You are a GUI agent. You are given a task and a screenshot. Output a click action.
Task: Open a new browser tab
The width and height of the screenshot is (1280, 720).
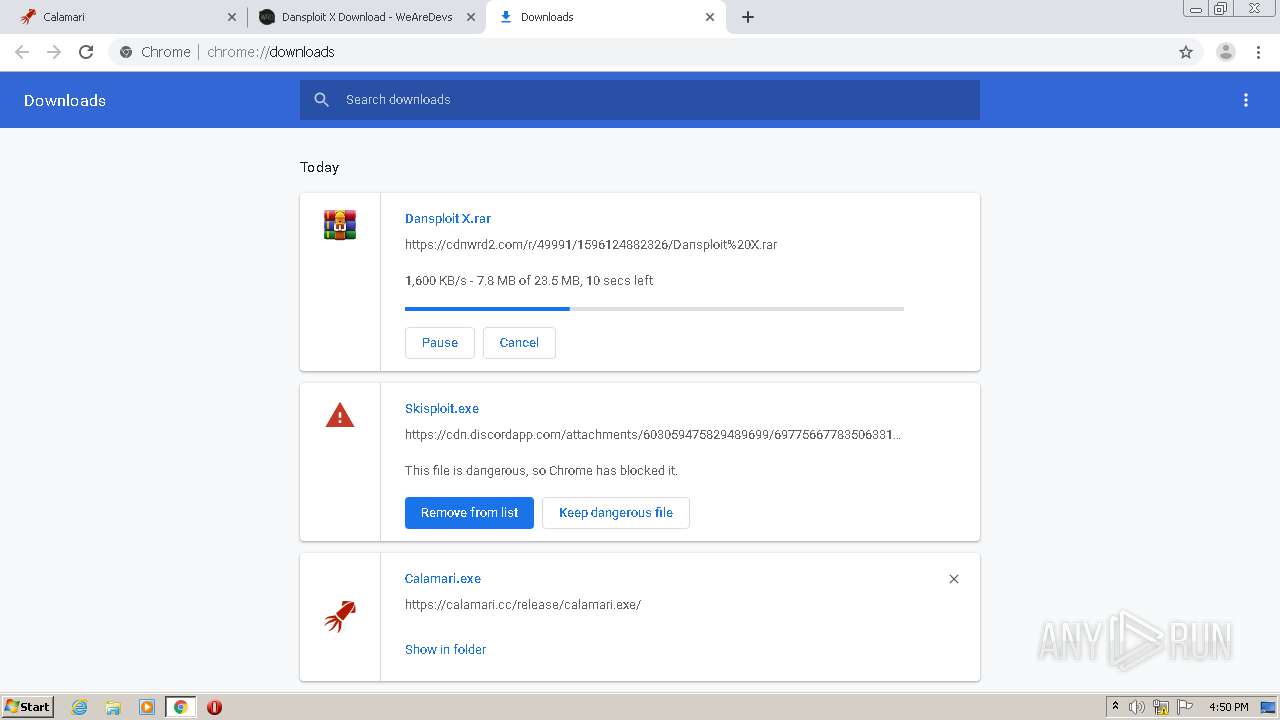point(748,17)
